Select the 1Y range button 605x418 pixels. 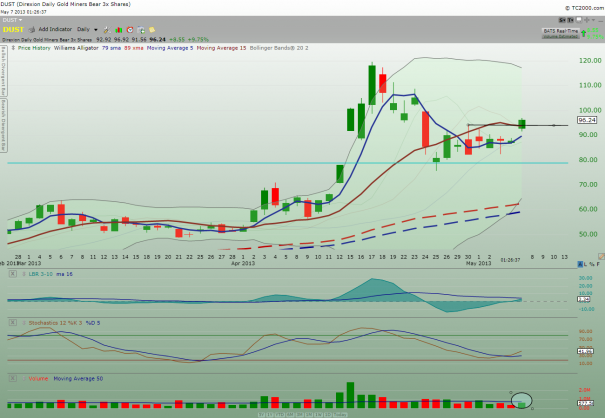[270, 415]
